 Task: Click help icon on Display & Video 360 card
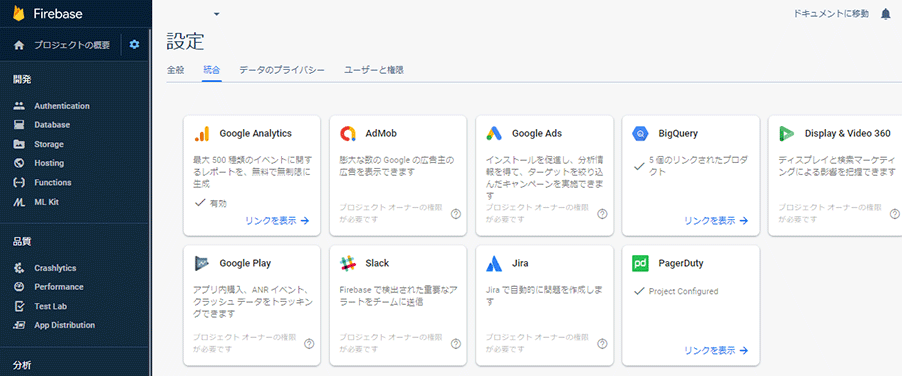[x=895, y=214]
